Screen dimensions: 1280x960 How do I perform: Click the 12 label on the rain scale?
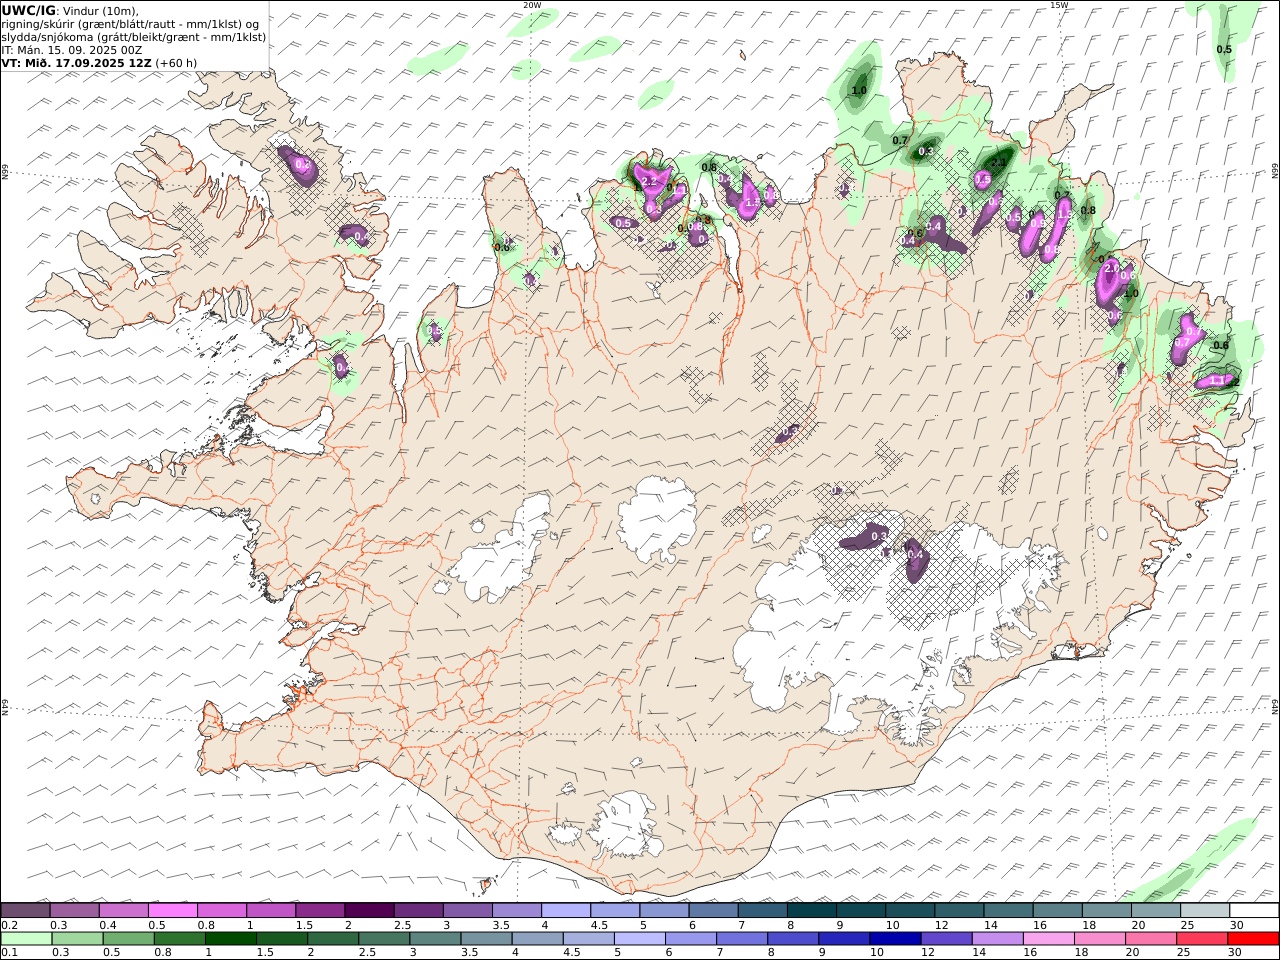click(929, 952)
